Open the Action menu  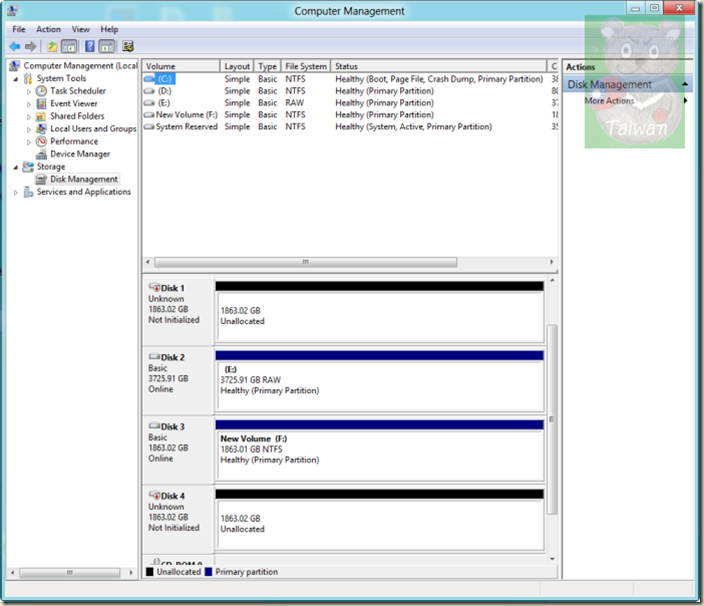(48, 29)
